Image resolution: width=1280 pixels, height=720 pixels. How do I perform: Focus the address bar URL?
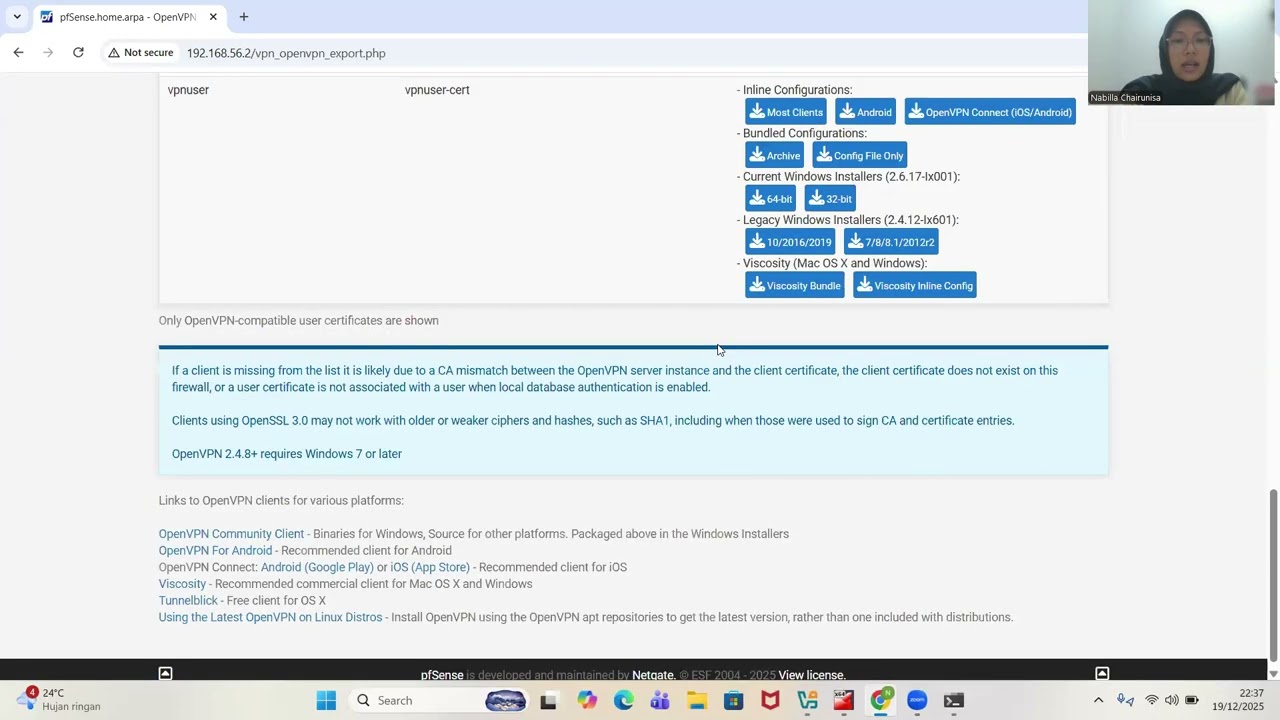pyautogui.click(x=286, y=53)
